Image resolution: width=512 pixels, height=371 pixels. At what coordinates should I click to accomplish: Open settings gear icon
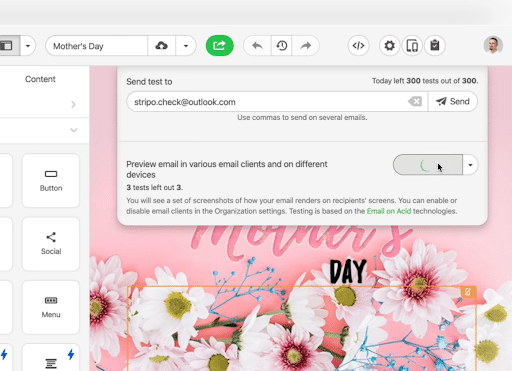pos(389,45)
